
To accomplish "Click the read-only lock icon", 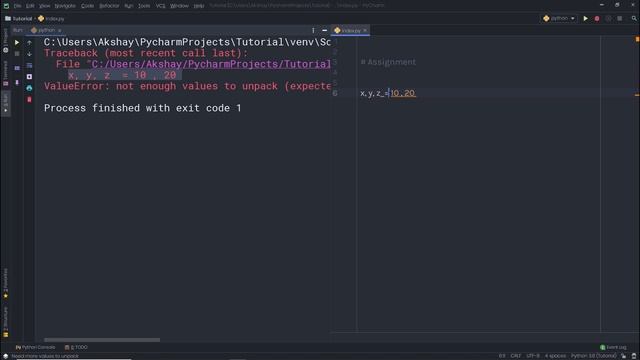I will click(x=624, y=356).
